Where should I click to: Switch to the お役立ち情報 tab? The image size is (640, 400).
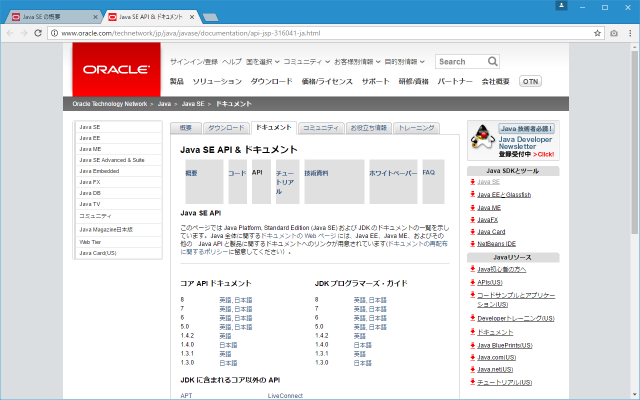coord(369,128)
